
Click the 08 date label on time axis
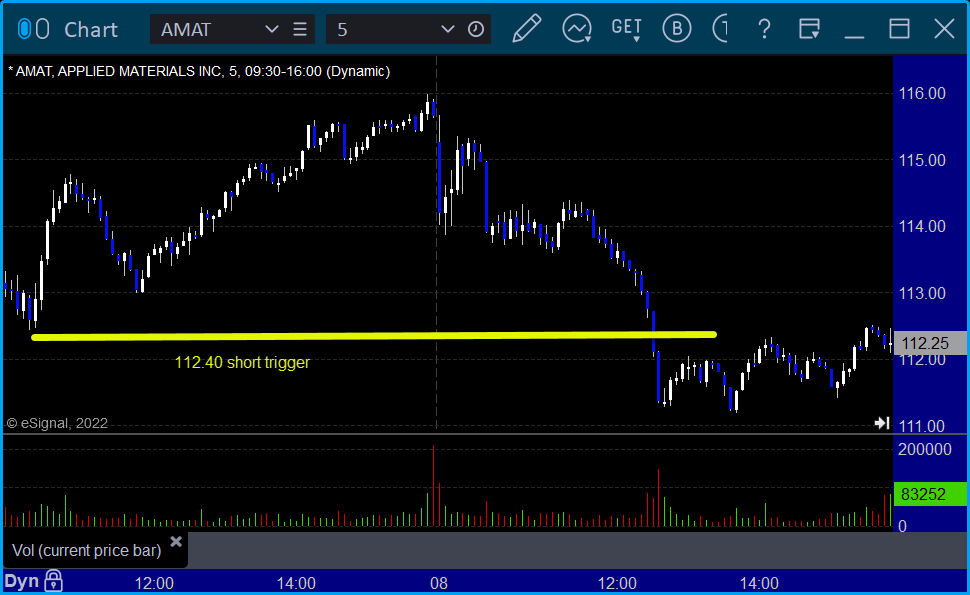pyautogui.click(x=439, y=583)
